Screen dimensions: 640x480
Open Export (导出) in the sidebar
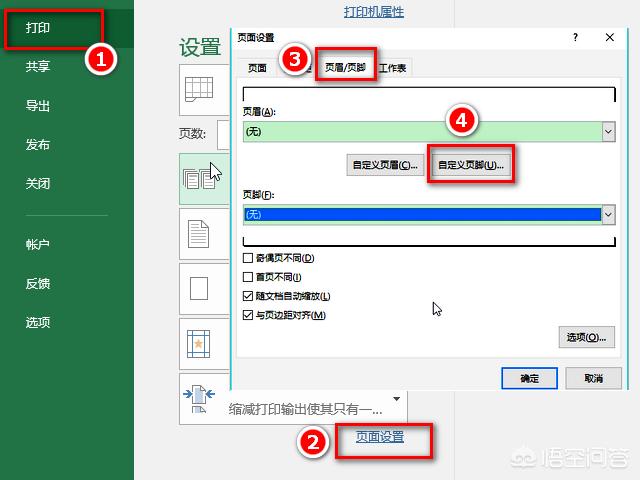(38, 106)
